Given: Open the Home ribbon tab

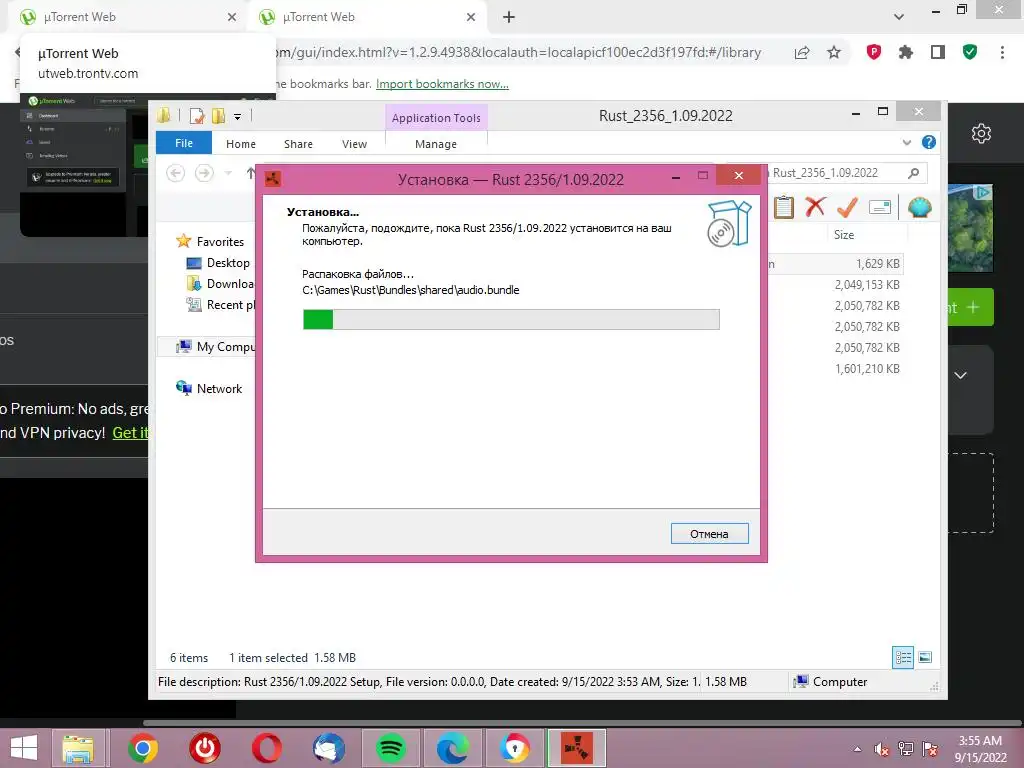Looking at the screenshot, I should (x=241, y=144).
